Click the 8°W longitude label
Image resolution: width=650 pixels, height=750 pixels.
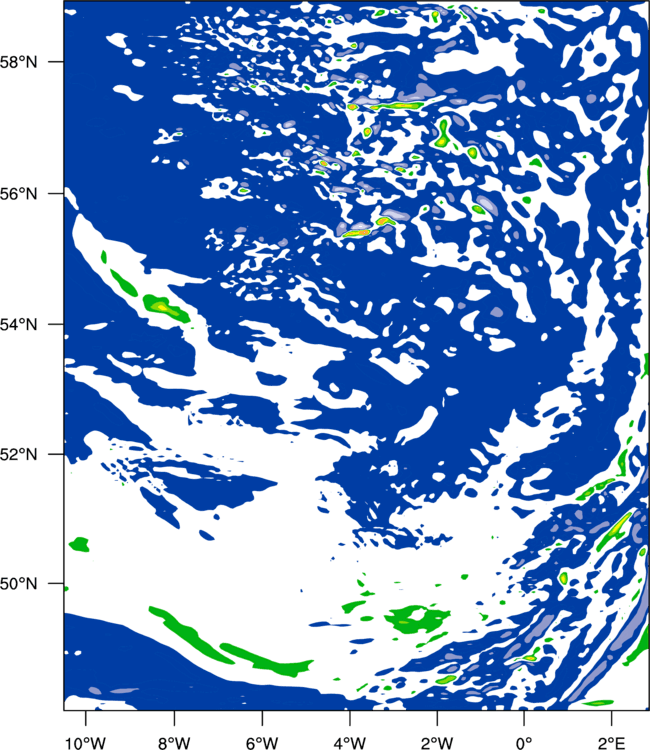pos(174,743)
